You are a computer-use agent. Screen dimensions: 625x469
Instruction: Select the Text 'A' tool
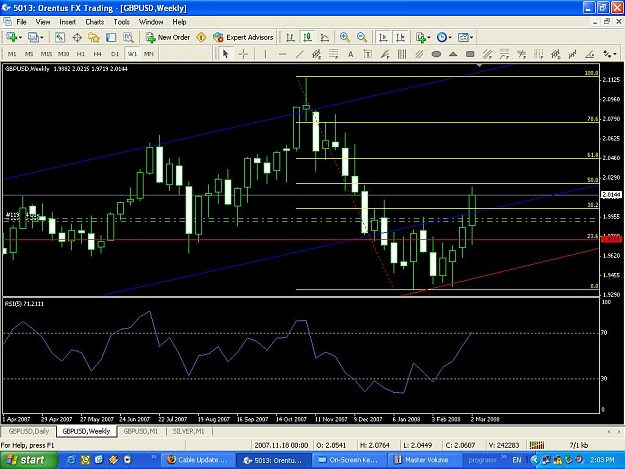pos(350,54)
